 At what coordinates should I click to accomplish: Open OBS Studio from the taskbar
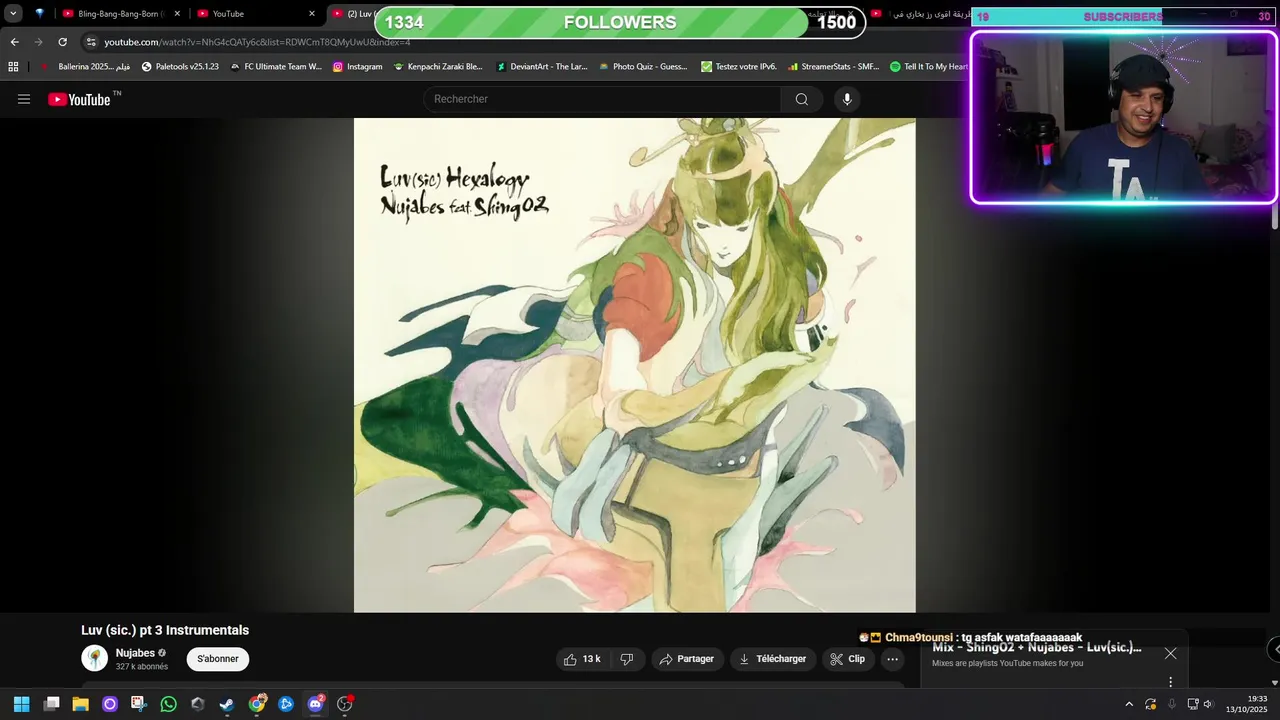pos(345,704)
